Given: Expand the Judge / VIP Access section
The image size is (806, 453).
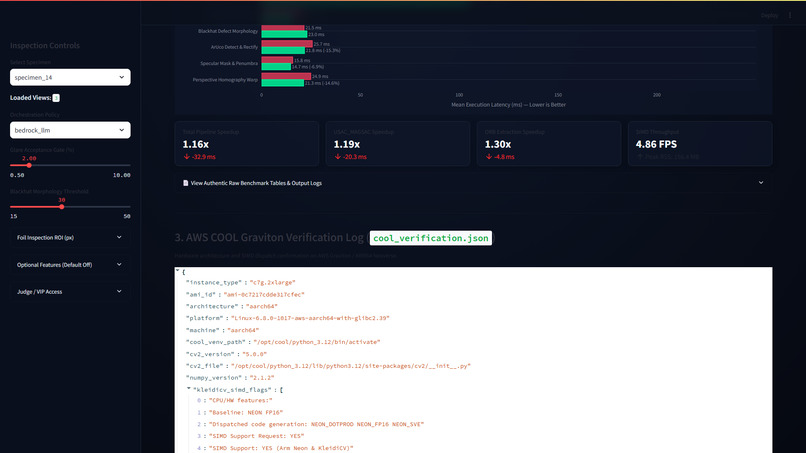Looking at the screenshot, I should click(70, 292).
